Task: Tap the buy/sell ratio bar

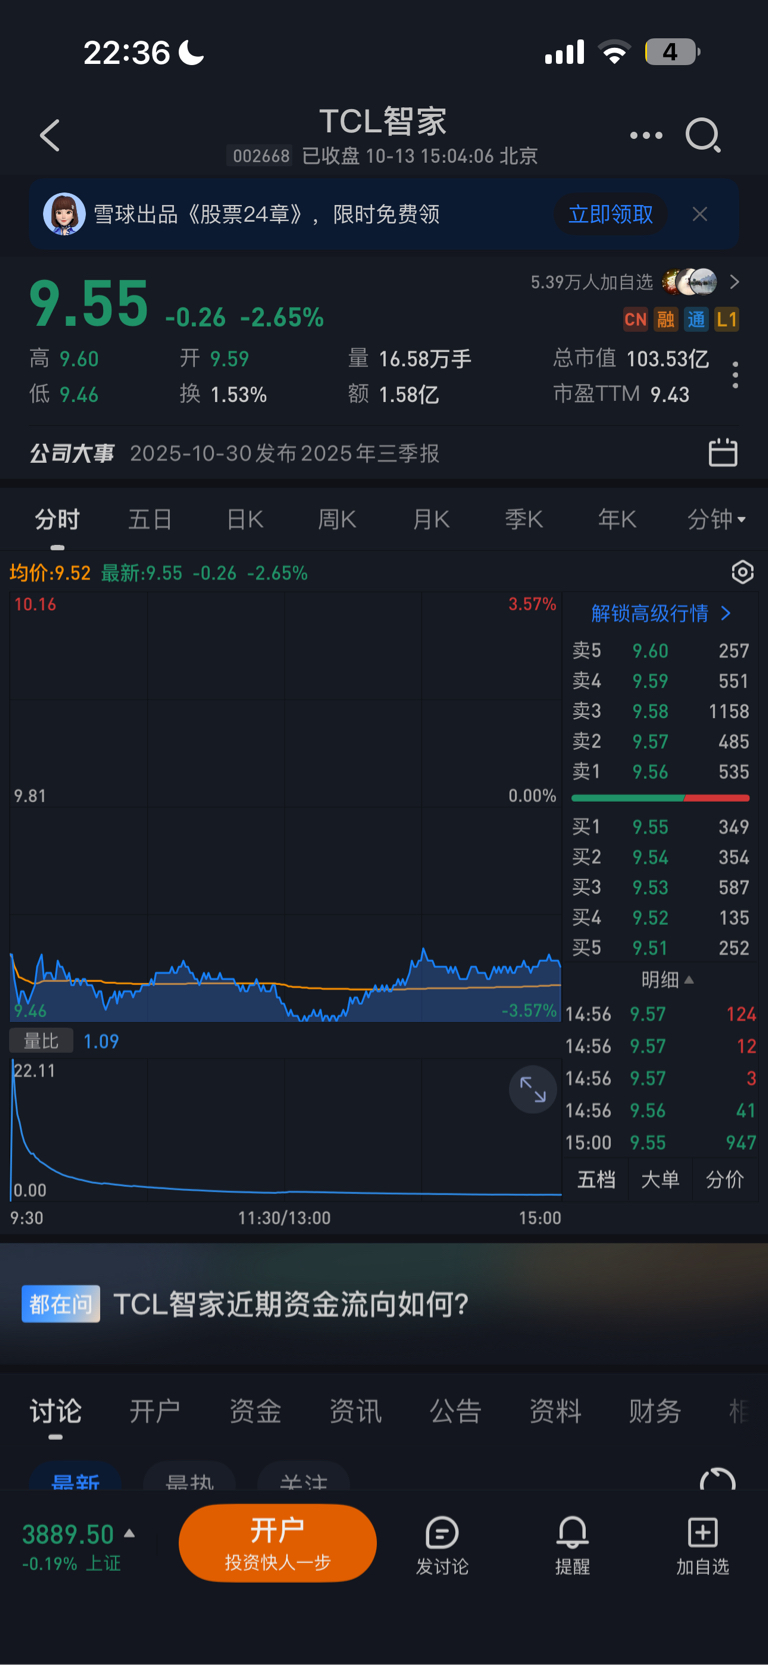Action: pos(660,798)
